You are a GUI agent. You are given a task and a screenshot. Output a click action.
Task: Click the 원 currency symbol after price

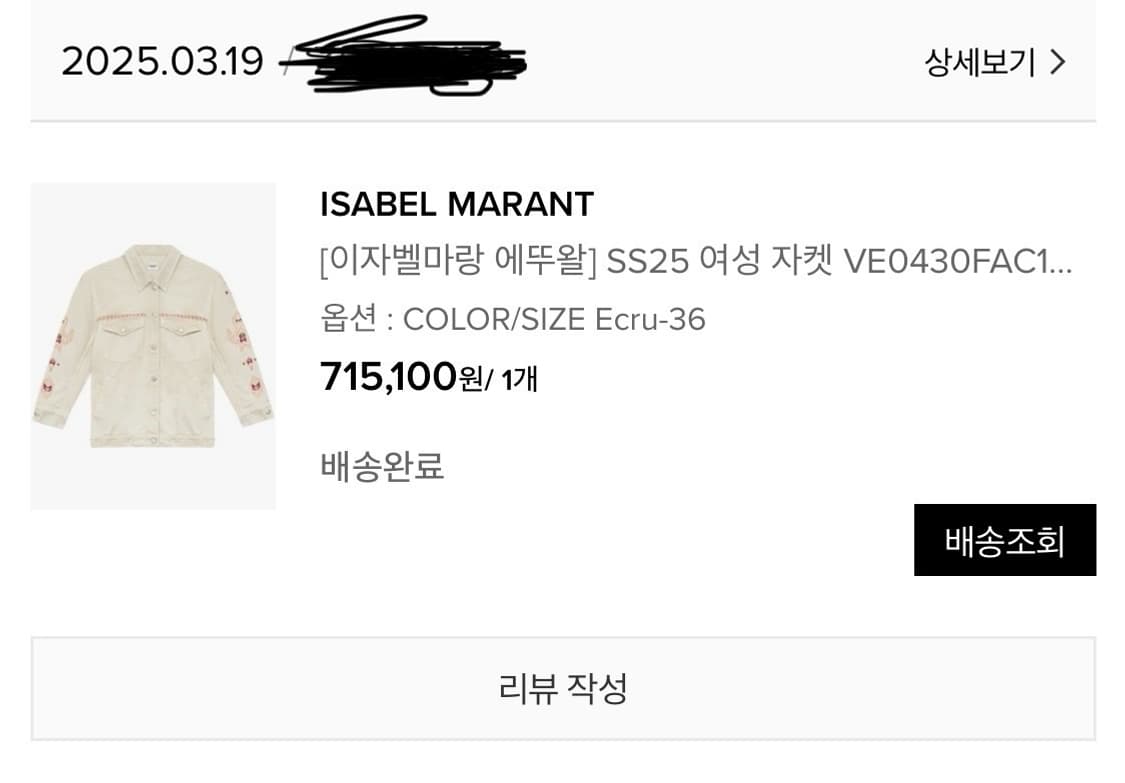(470, 380)
